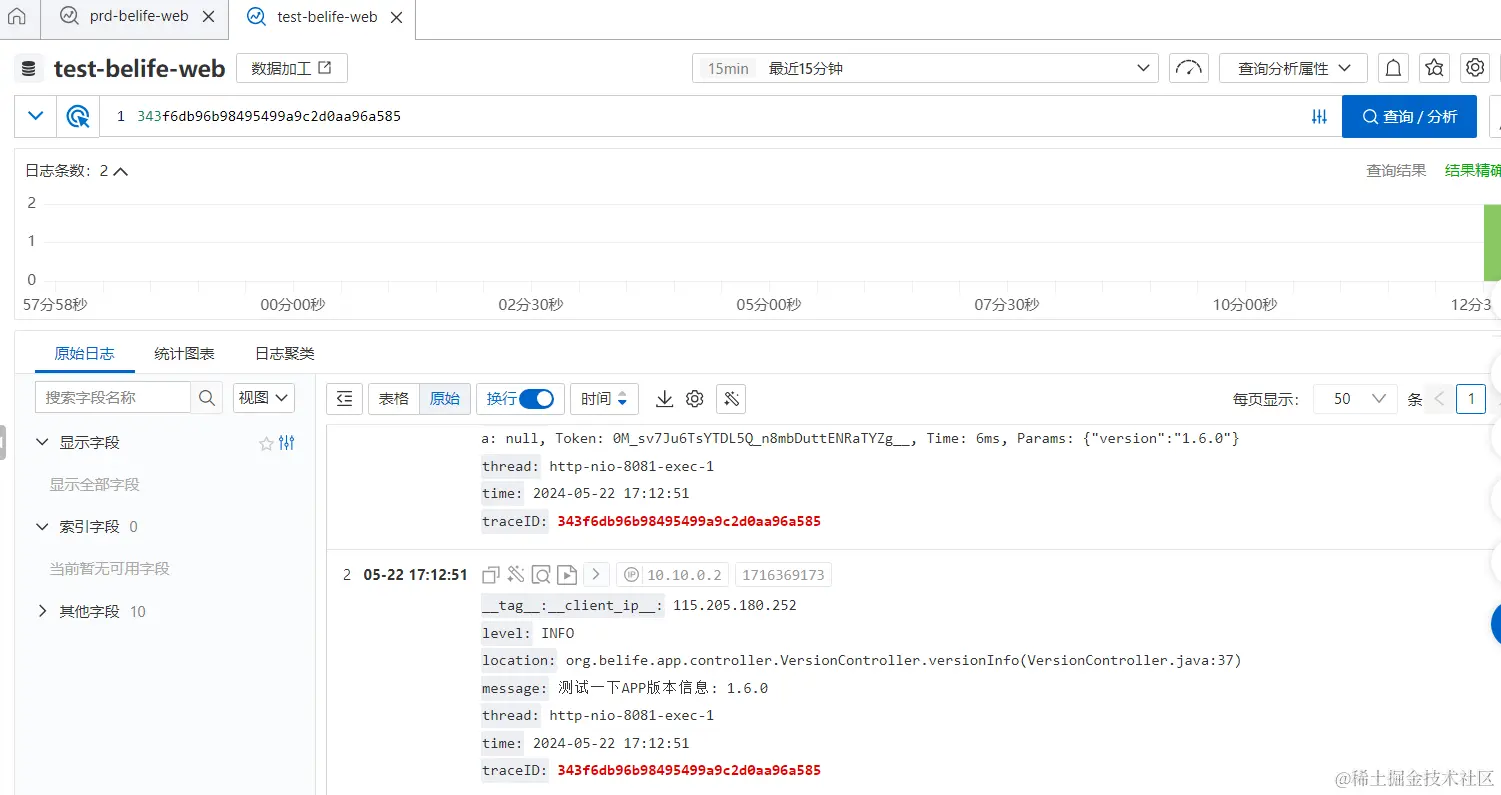Open the 数据加工 data processing link
Screen dimensions: 1501x795
[292, 68]
